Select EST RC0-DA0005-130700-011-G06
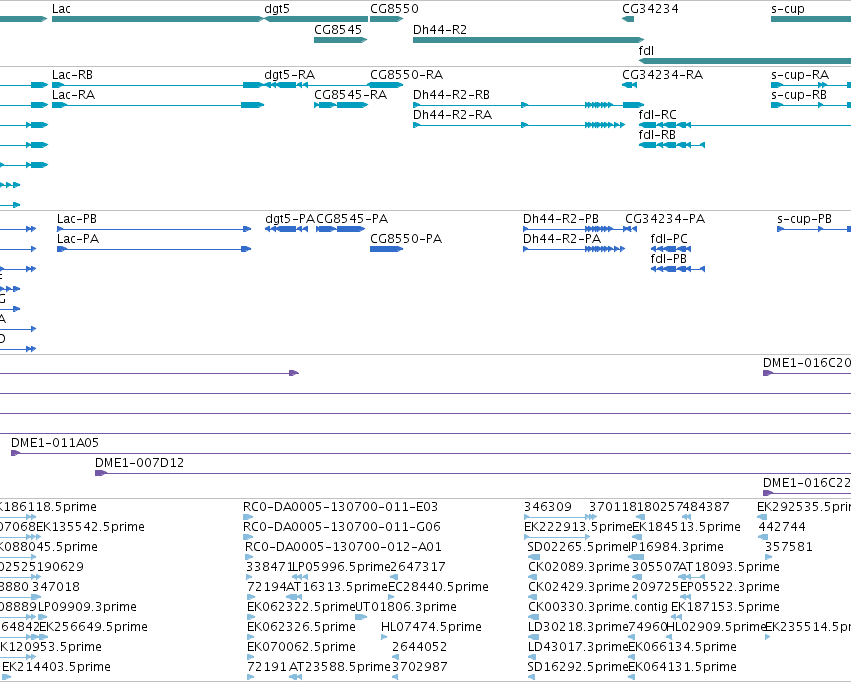The width and height of the screenshot is (851, 682). [x=342, y=527]
